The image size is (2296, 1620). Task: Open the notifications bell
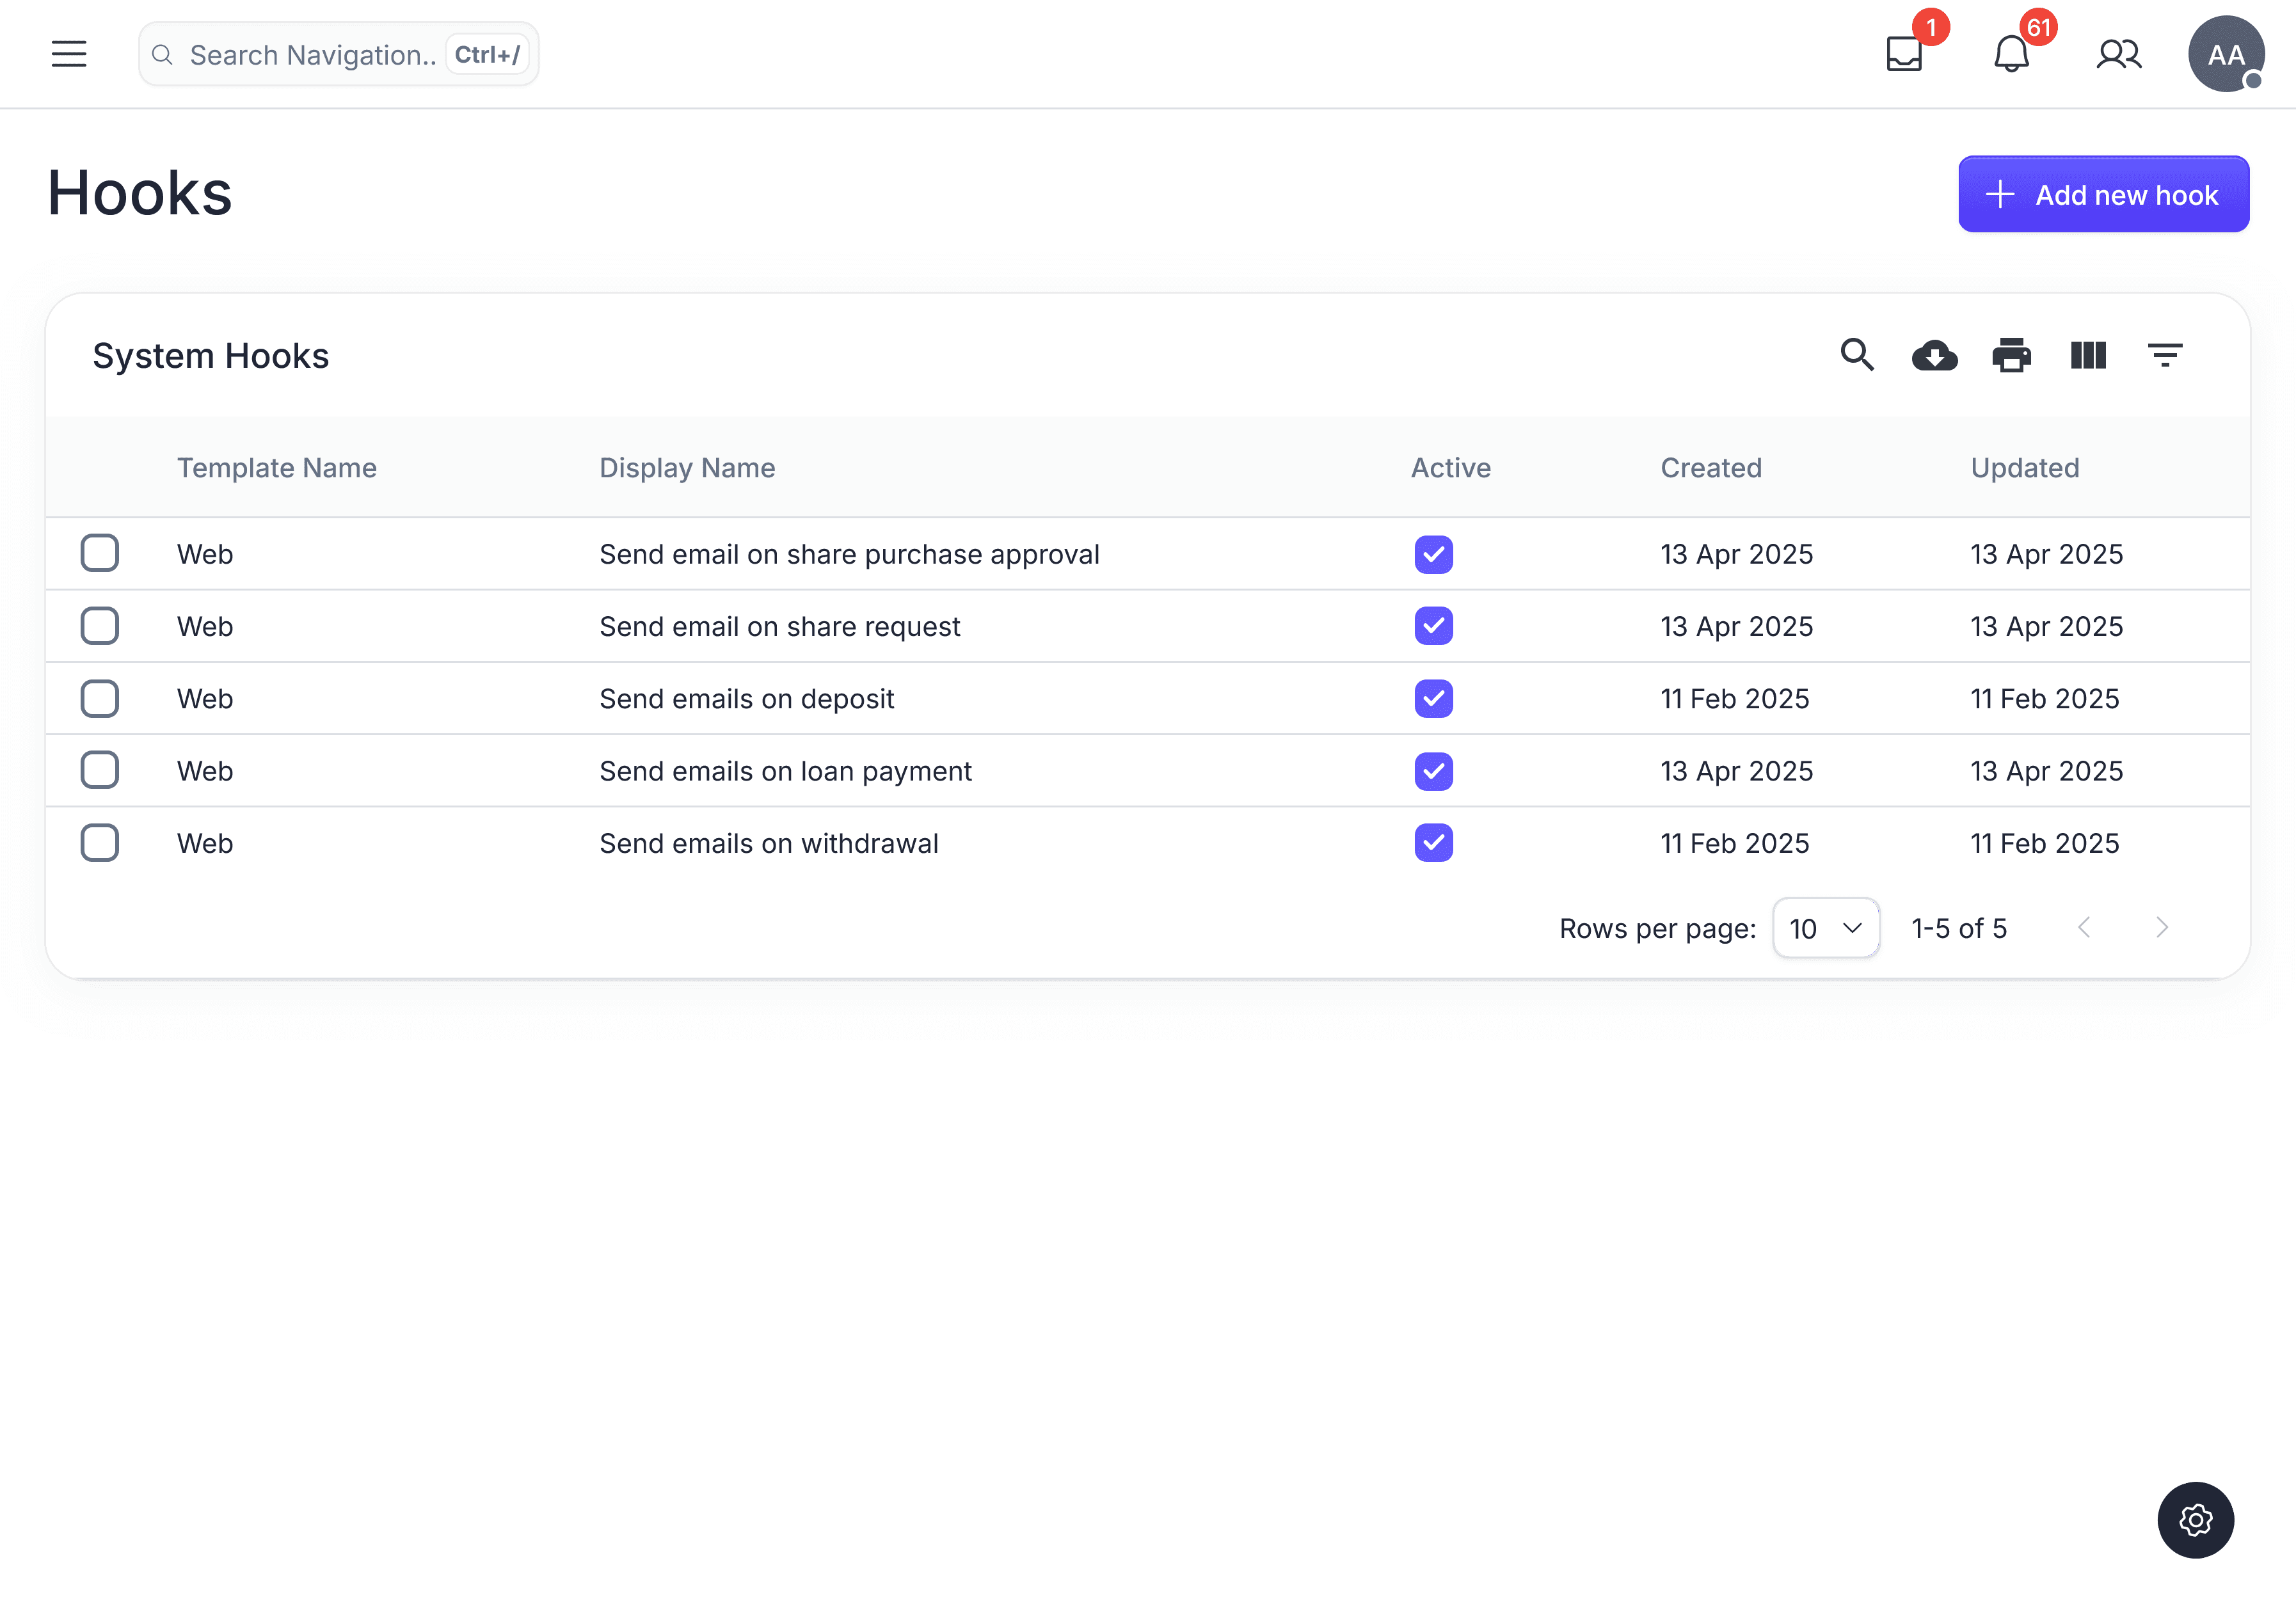coord(2011,54)
